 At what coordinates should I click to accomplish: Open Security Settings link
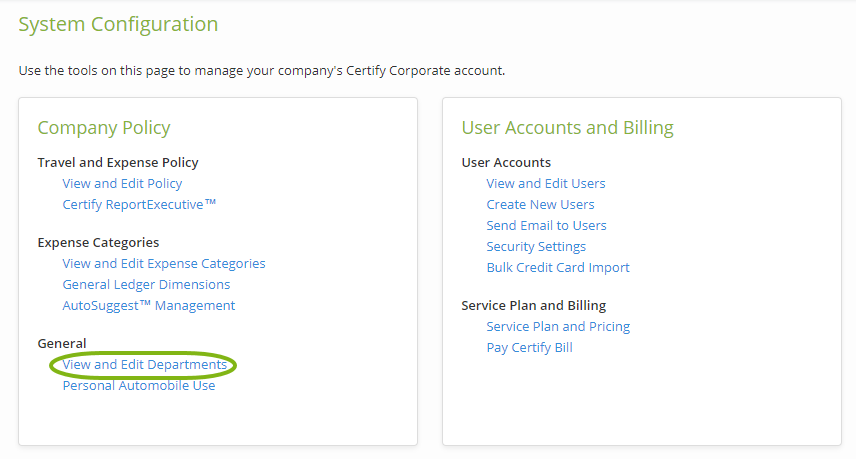coord(536,246)
